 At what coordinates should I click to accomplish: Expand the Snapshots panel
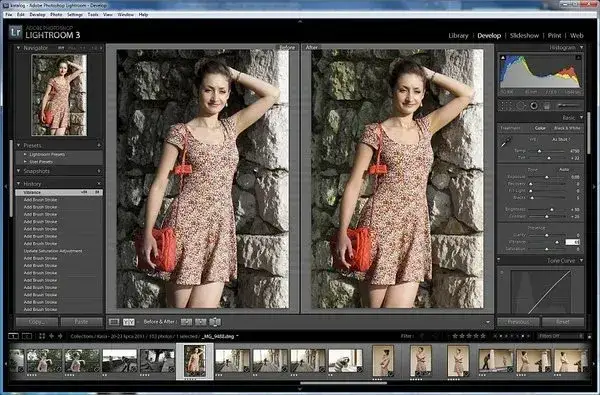click(x=18, y=171)
